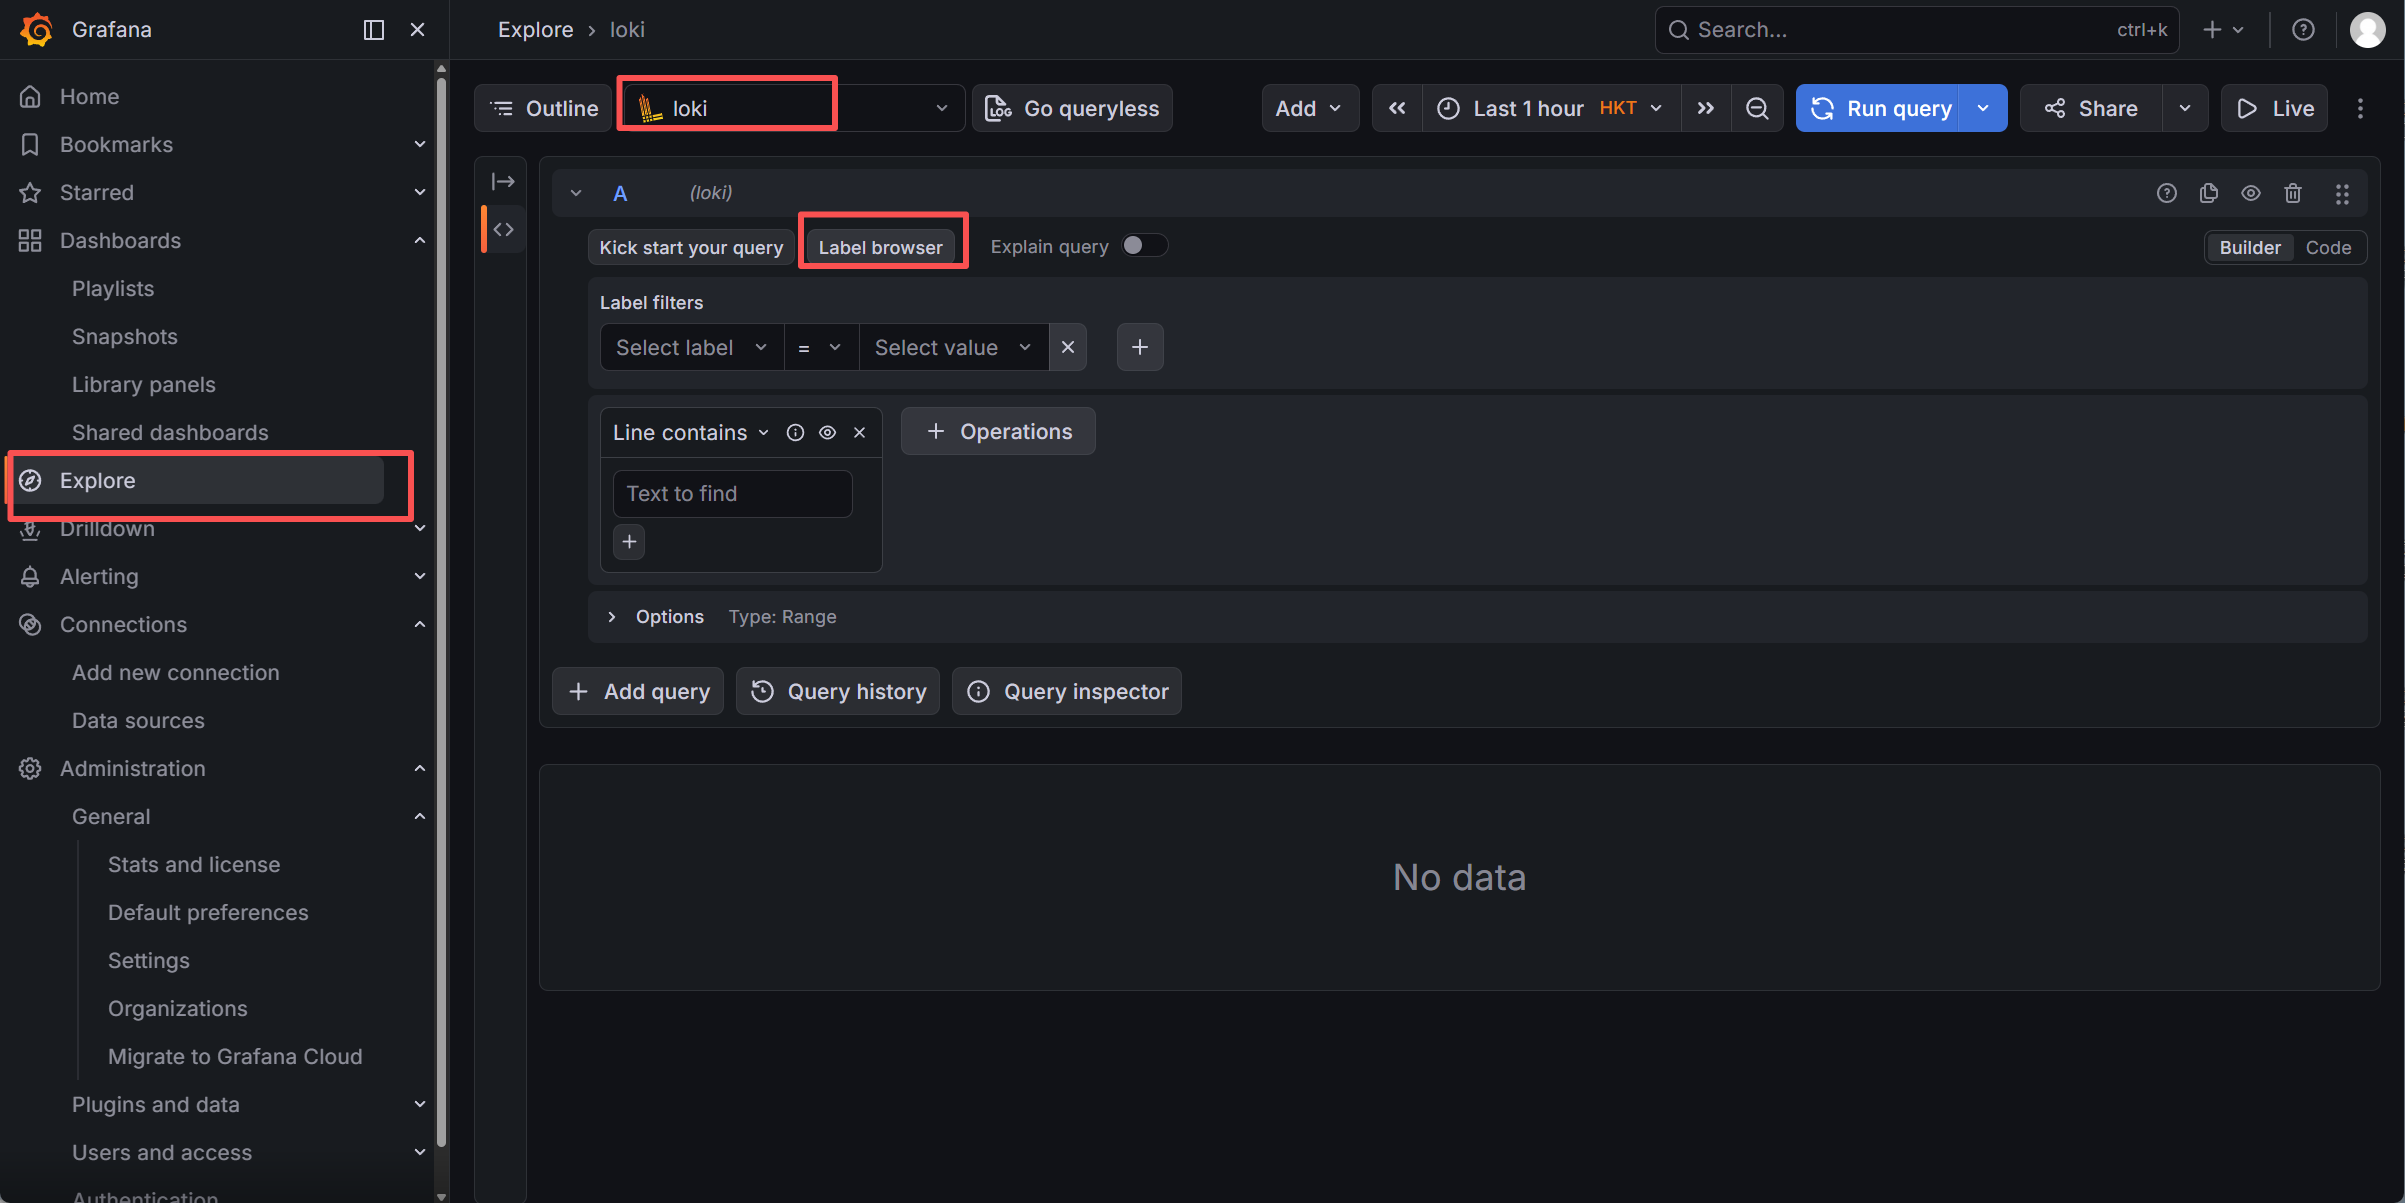Expand the Alerting menu section
Image resolution: width=2405 pixels, height=1203 pixels.
tap(420, 576)
